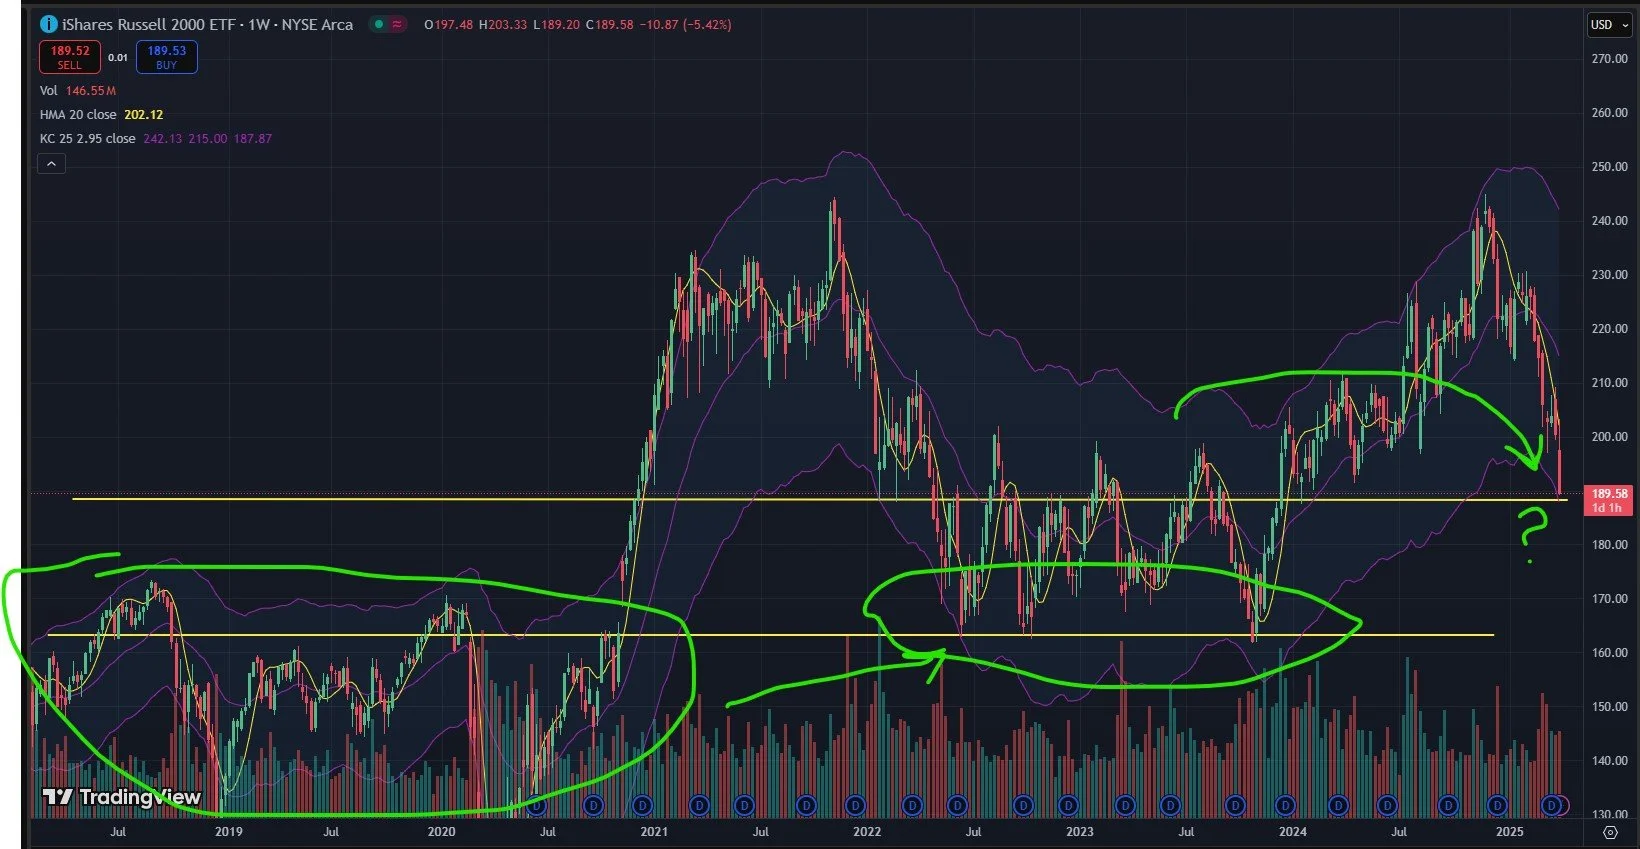Open chart settings via hexagon gear icon
The image size is (1640, 849).
(1610, 832)
